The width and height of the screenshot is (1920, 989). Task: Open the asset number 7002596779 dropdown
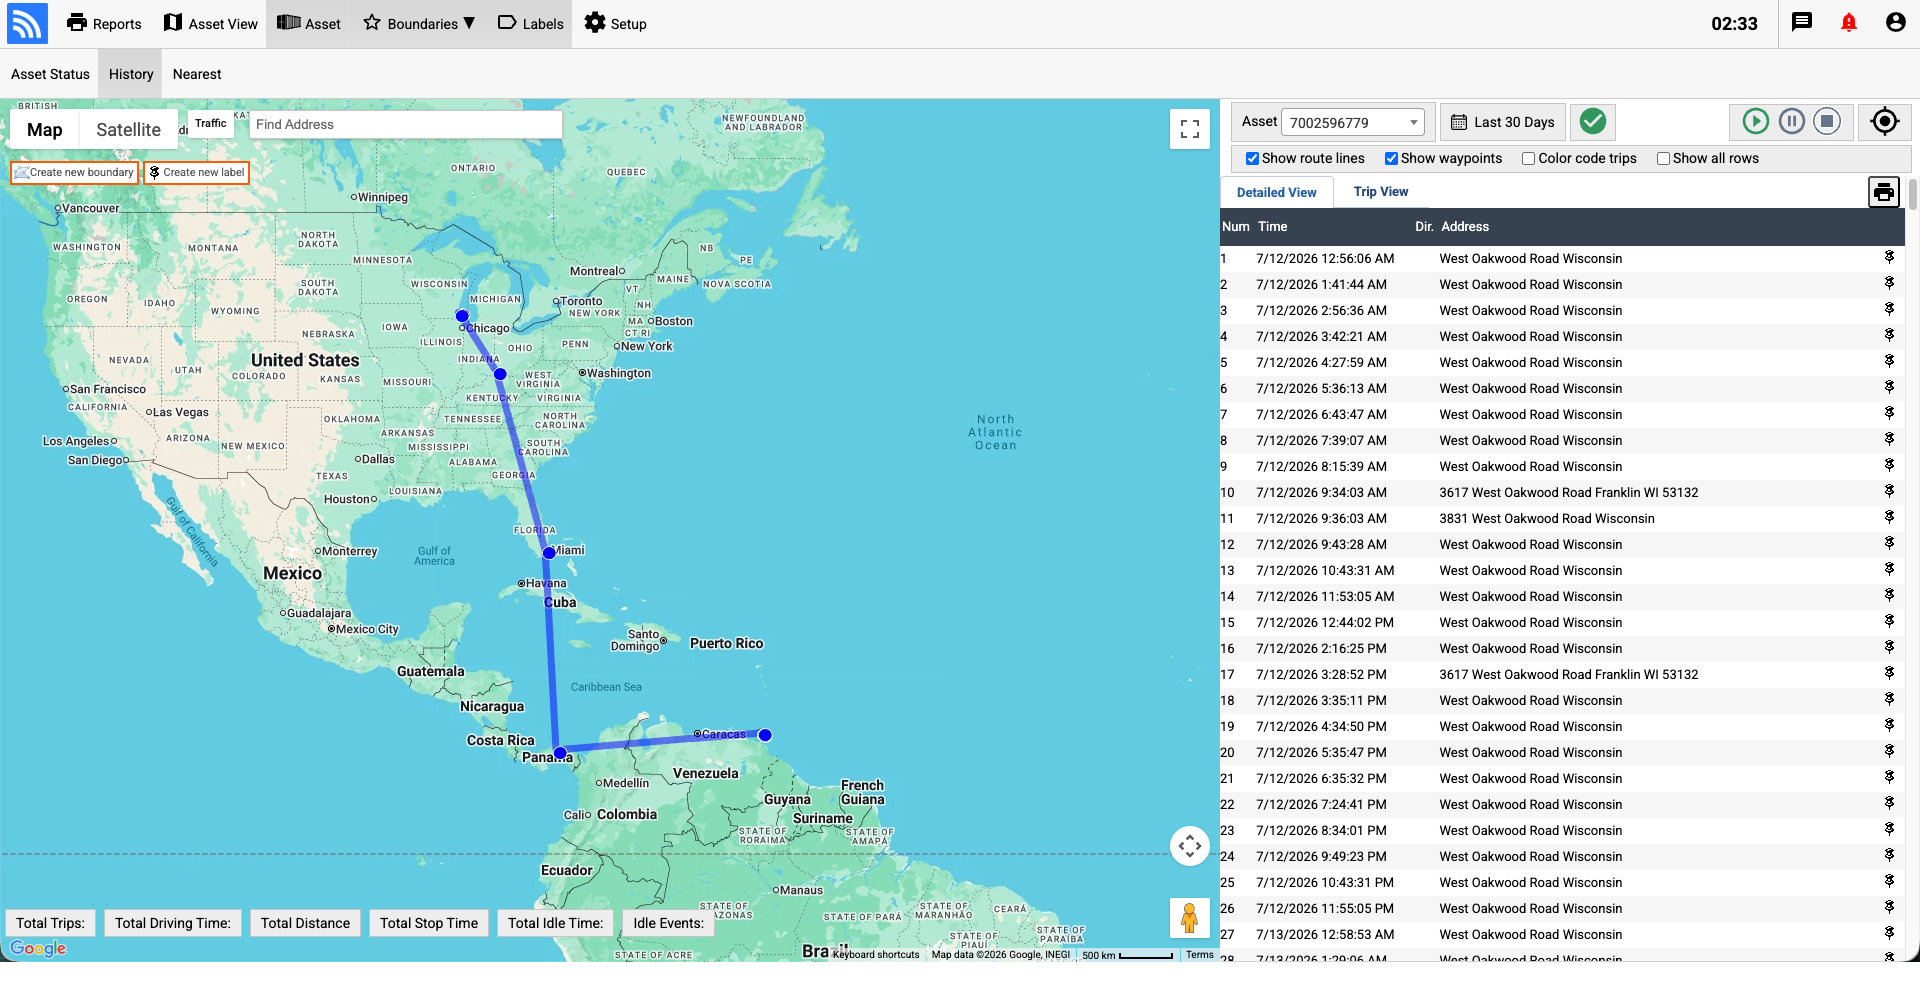1353,122
